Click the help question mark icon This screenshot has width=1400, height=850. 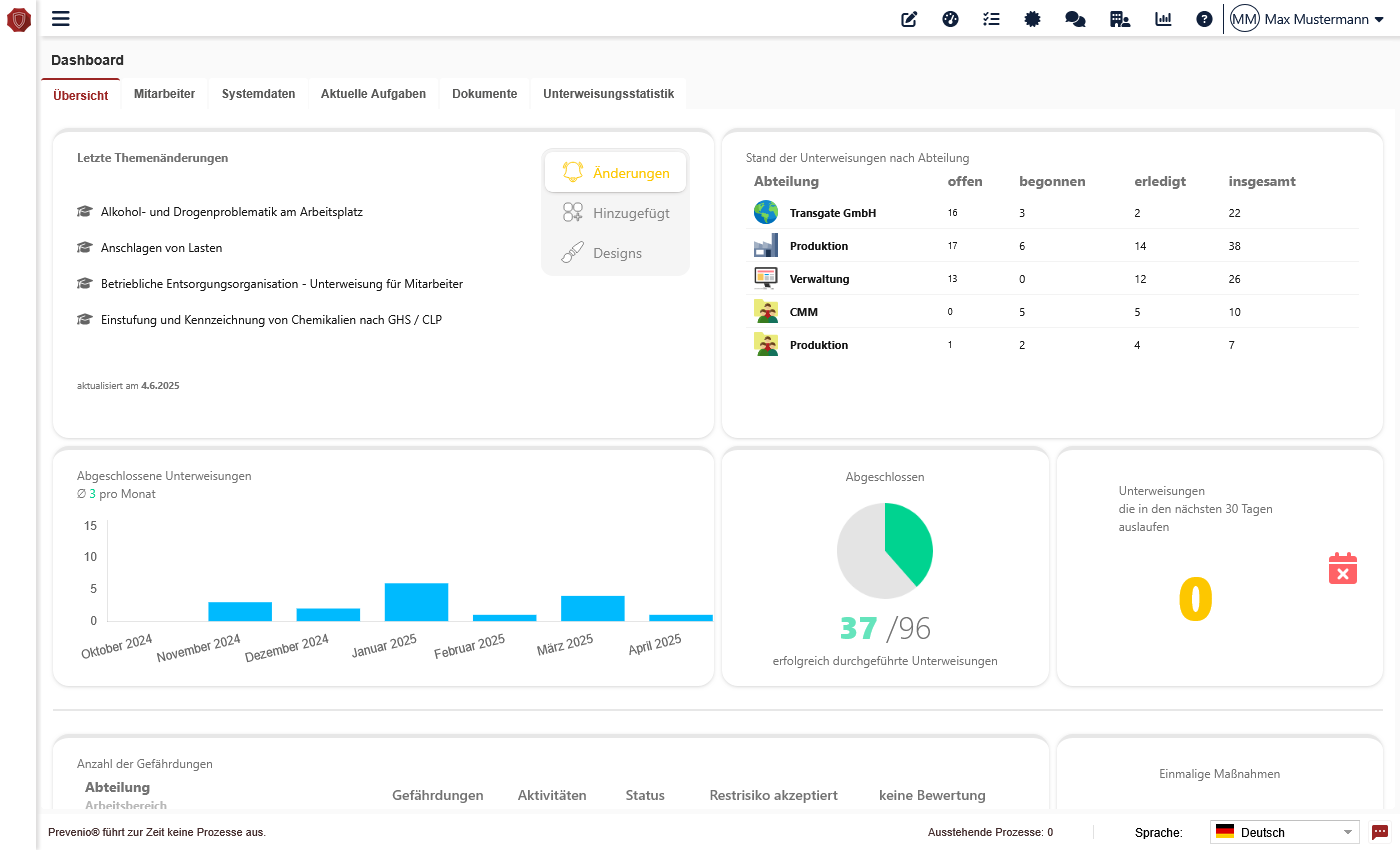pos(1204,19)
